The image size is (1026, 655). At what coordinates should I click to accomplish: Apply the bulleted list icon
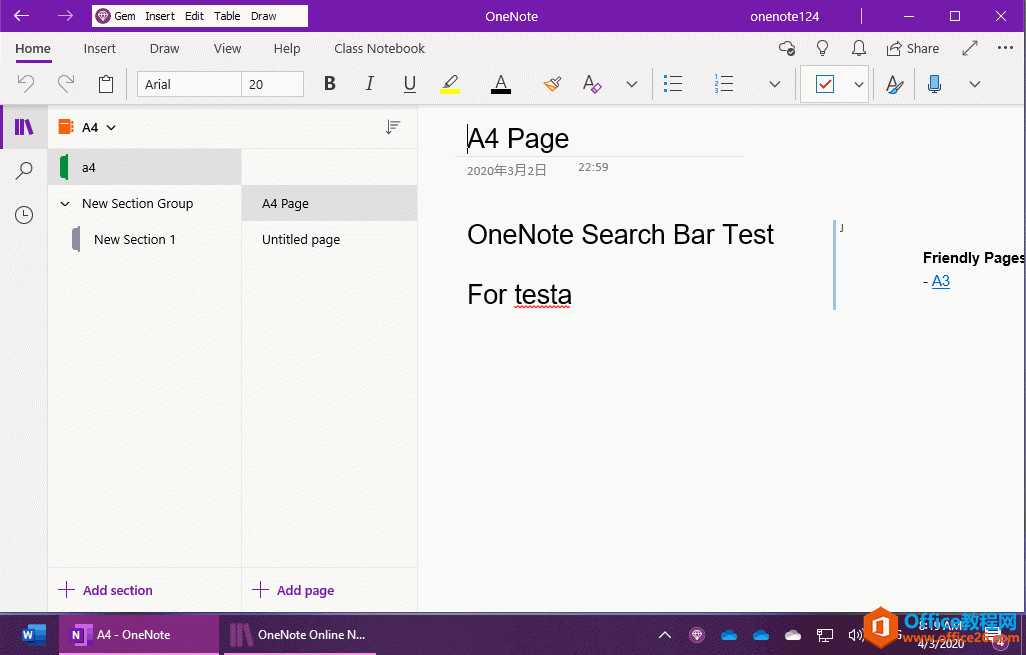pyautogui.click(x=672, y=84)
